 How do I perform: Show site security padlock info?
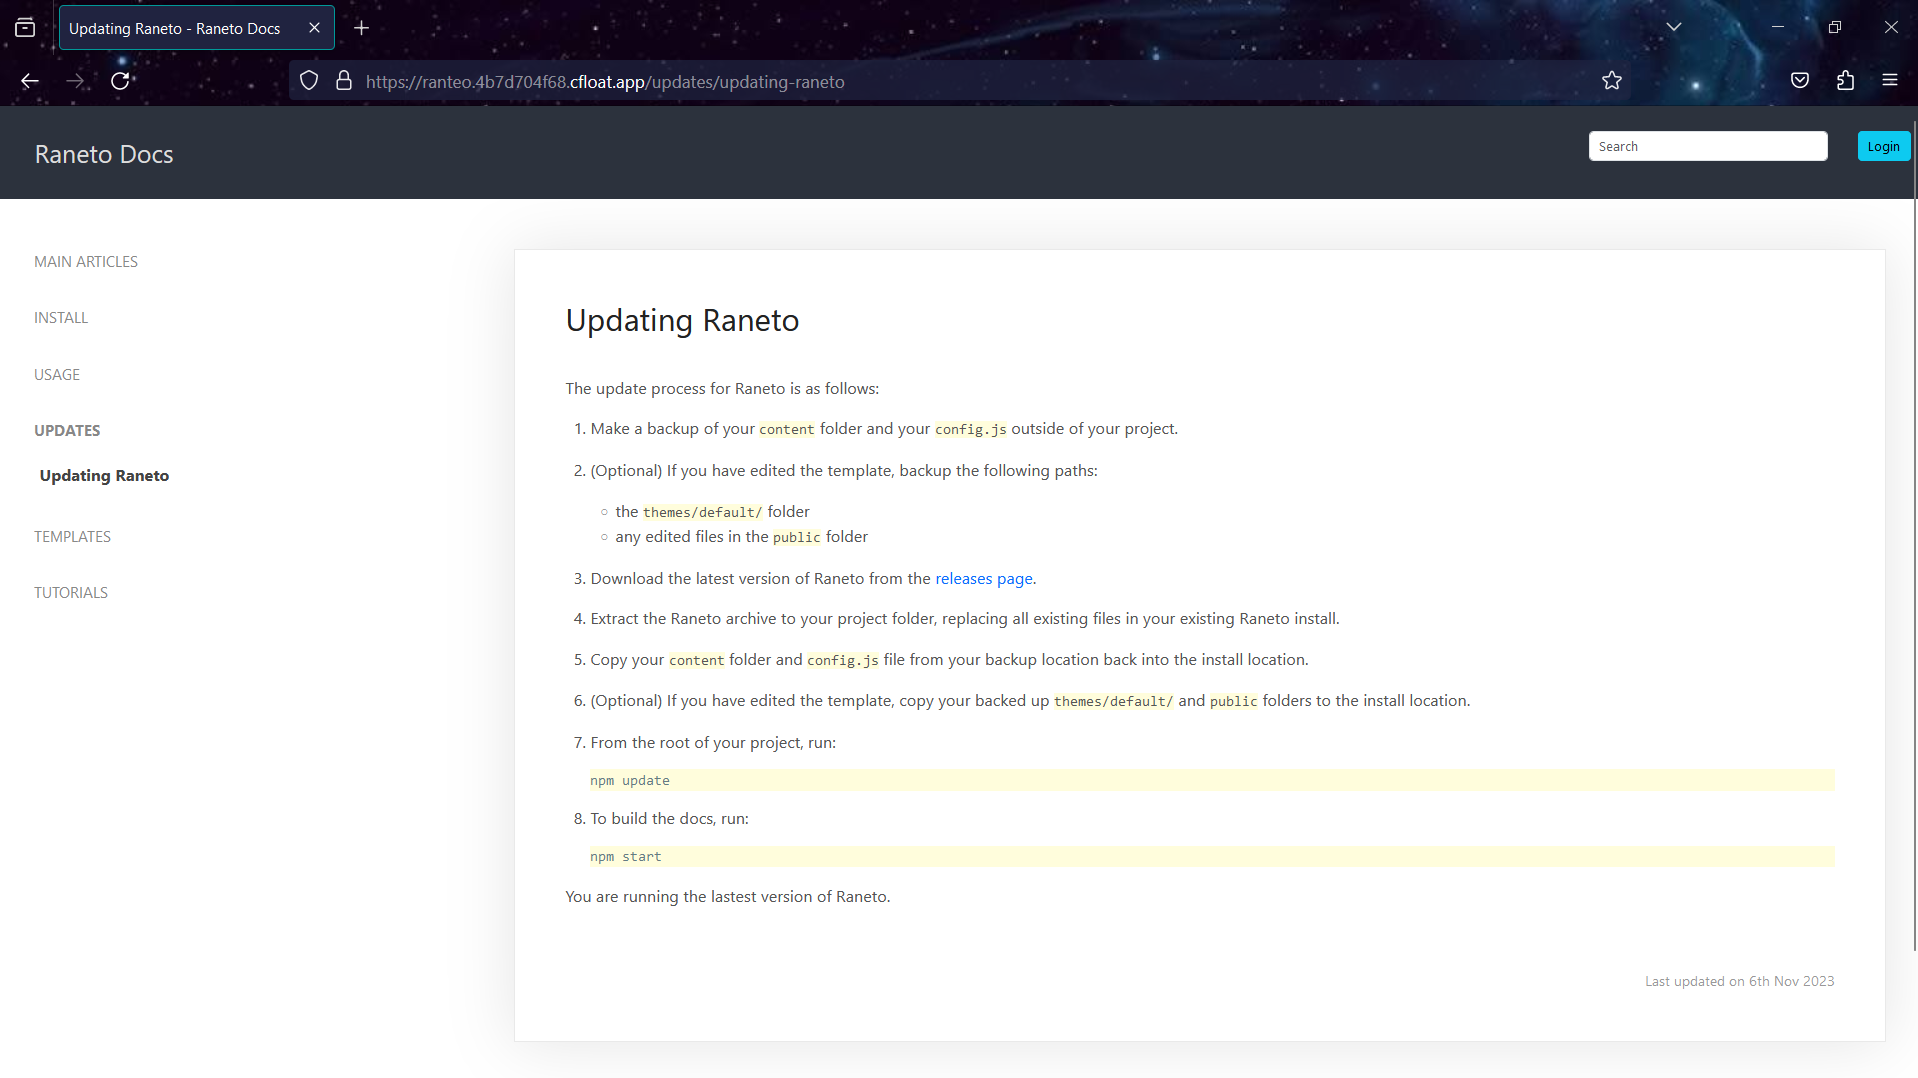click(344, 81)
